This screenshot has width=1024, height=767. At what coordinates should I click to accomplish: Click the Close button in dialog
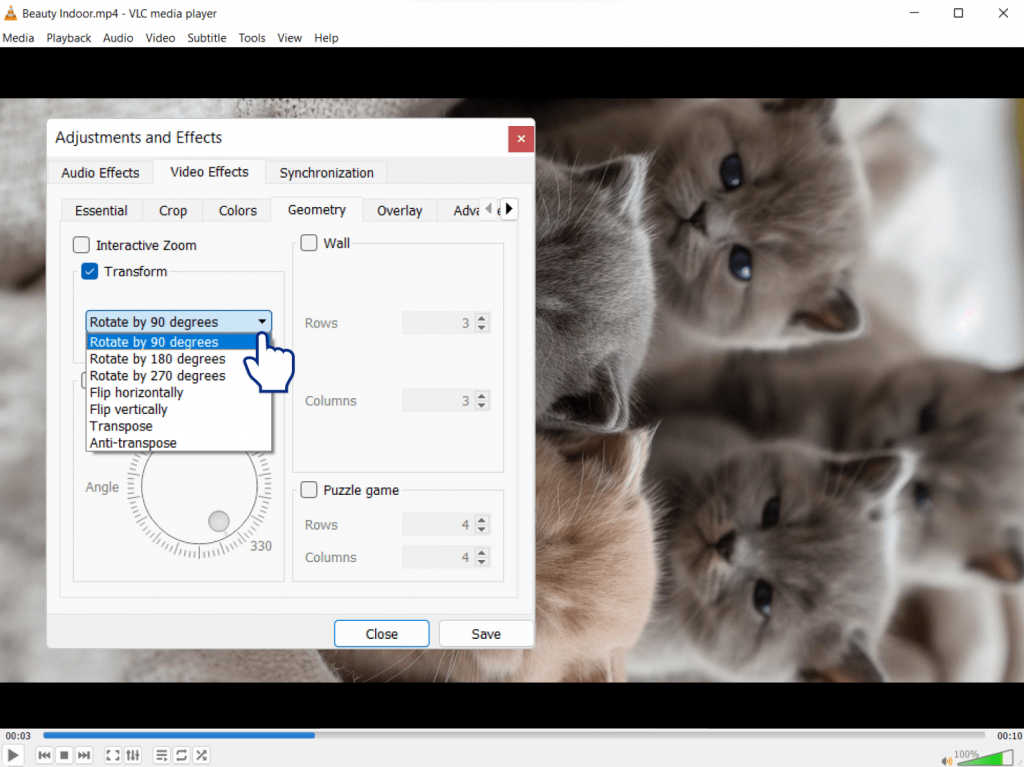pyautogui.click(x=381, y=634)
